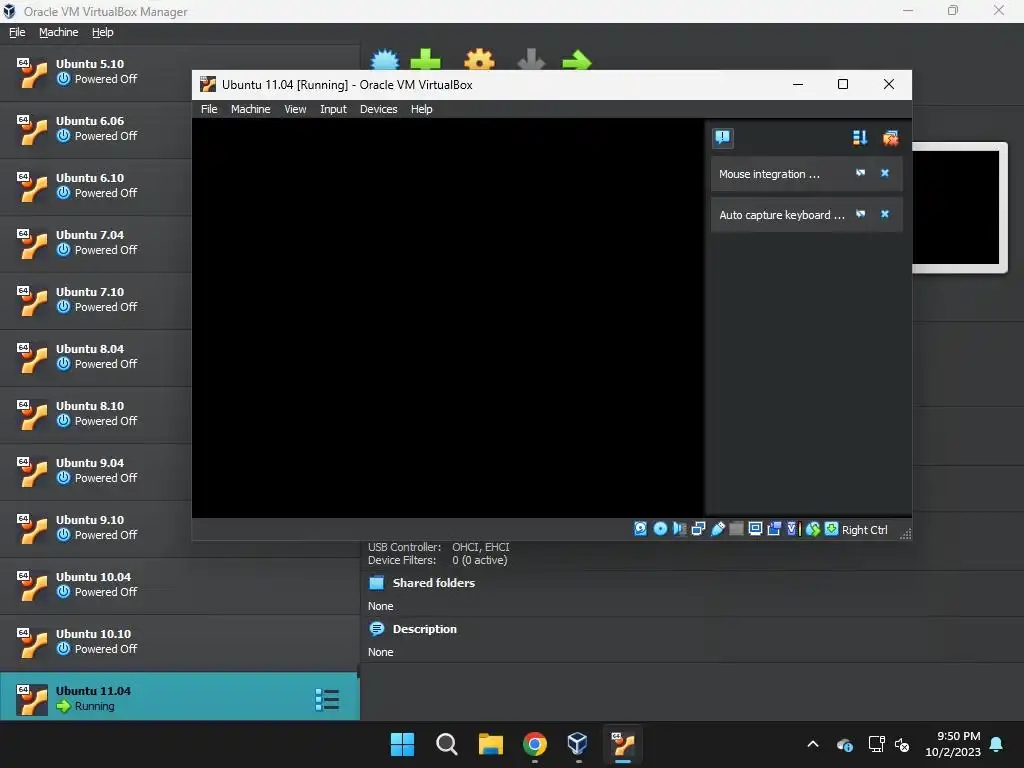Open Windows Search from taskbar
The height and width of the screenshot is (768, 1024).
click(x=447, y=744)
